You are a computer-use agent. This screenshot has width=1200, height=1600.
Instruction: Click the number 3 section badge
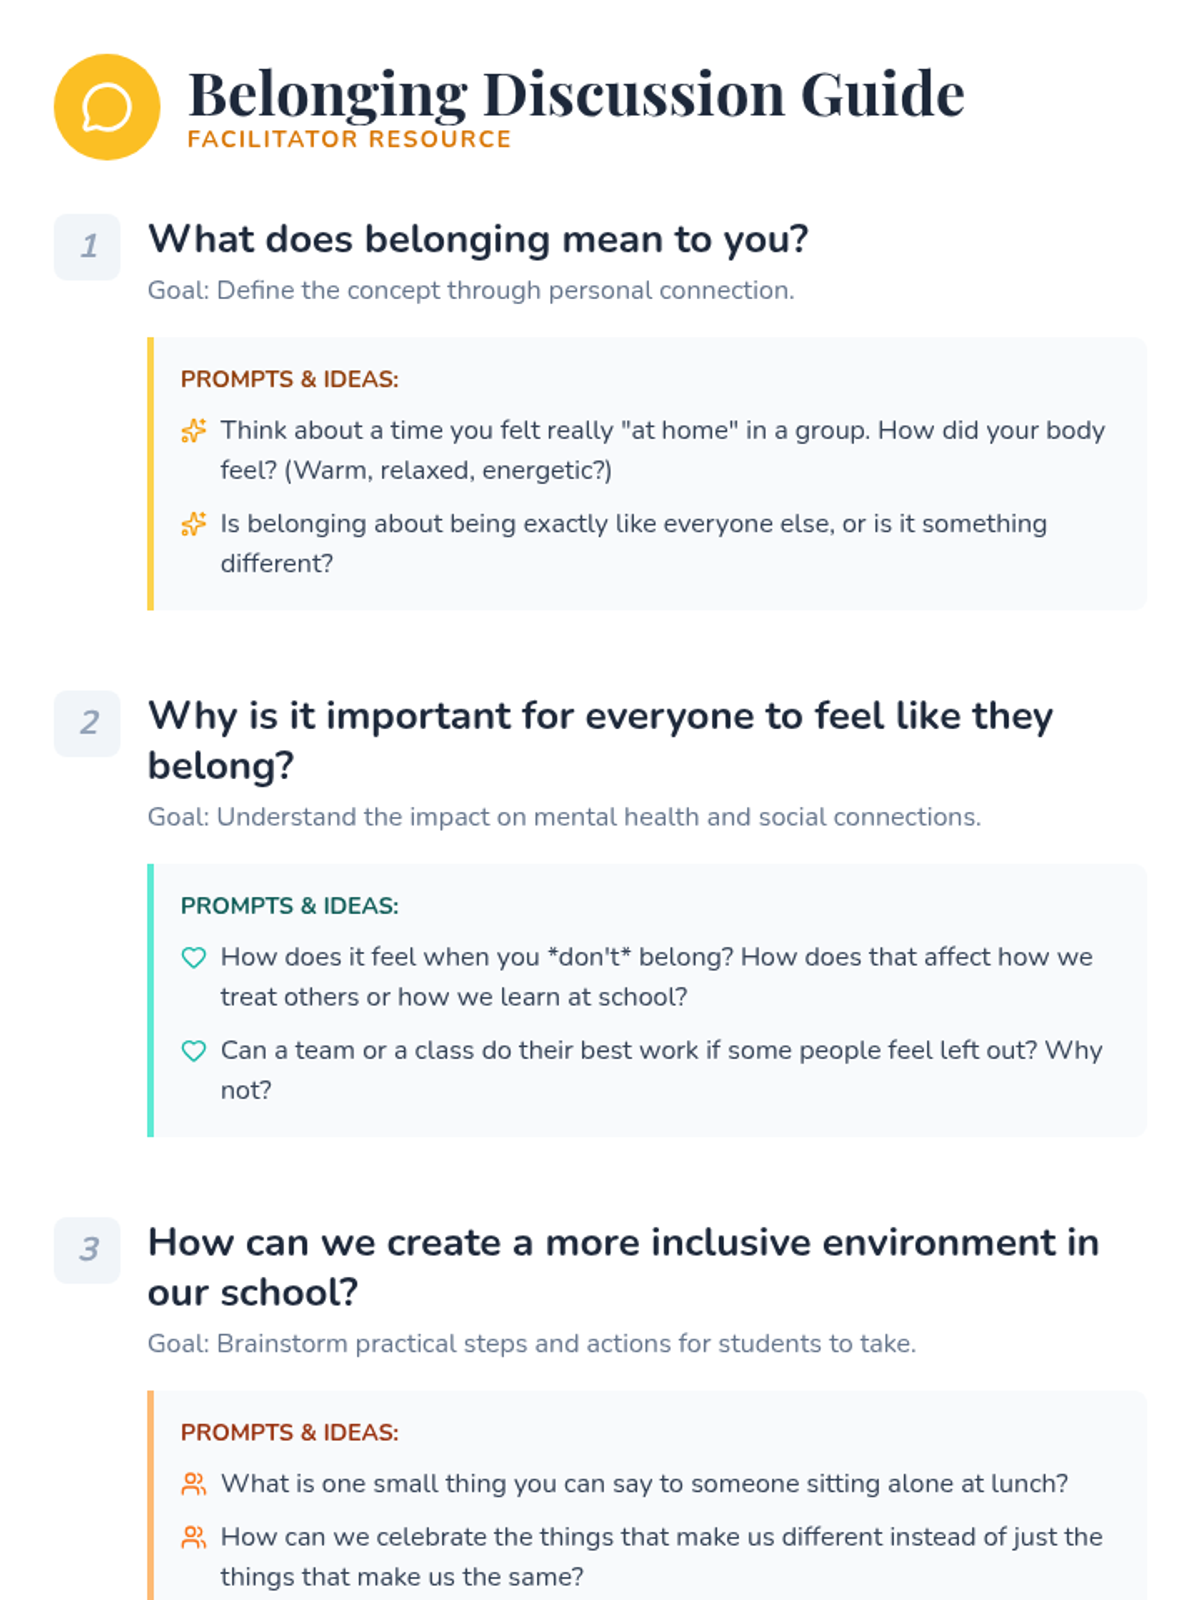[87, 1250]
